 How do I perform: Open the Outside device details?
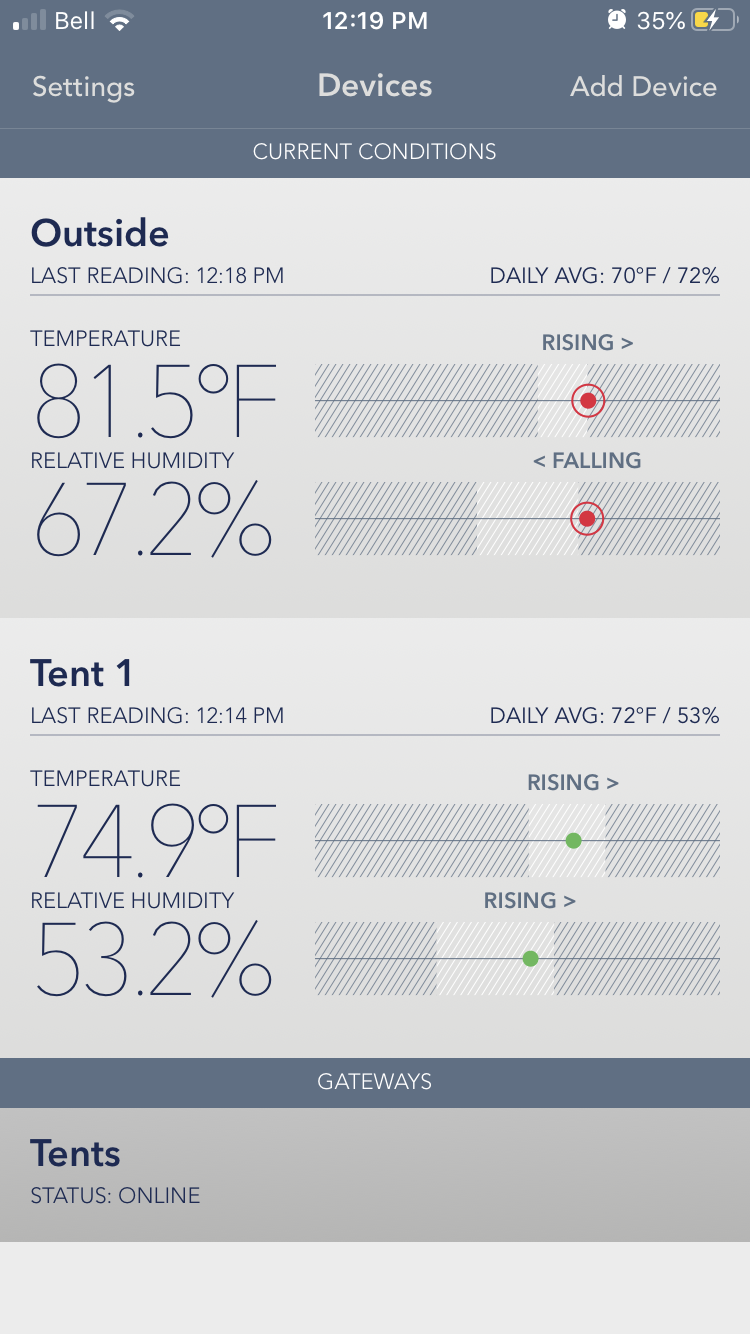click(x=100, y=234)
